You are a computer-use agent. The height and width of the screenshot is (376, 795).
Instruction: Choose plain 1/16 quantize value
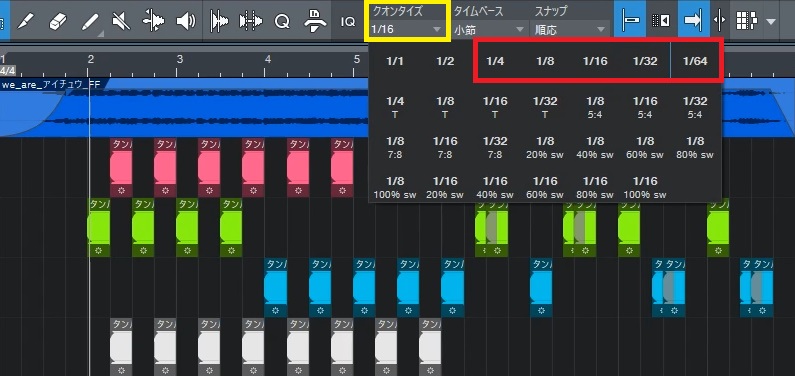click(x=595, y=61)
